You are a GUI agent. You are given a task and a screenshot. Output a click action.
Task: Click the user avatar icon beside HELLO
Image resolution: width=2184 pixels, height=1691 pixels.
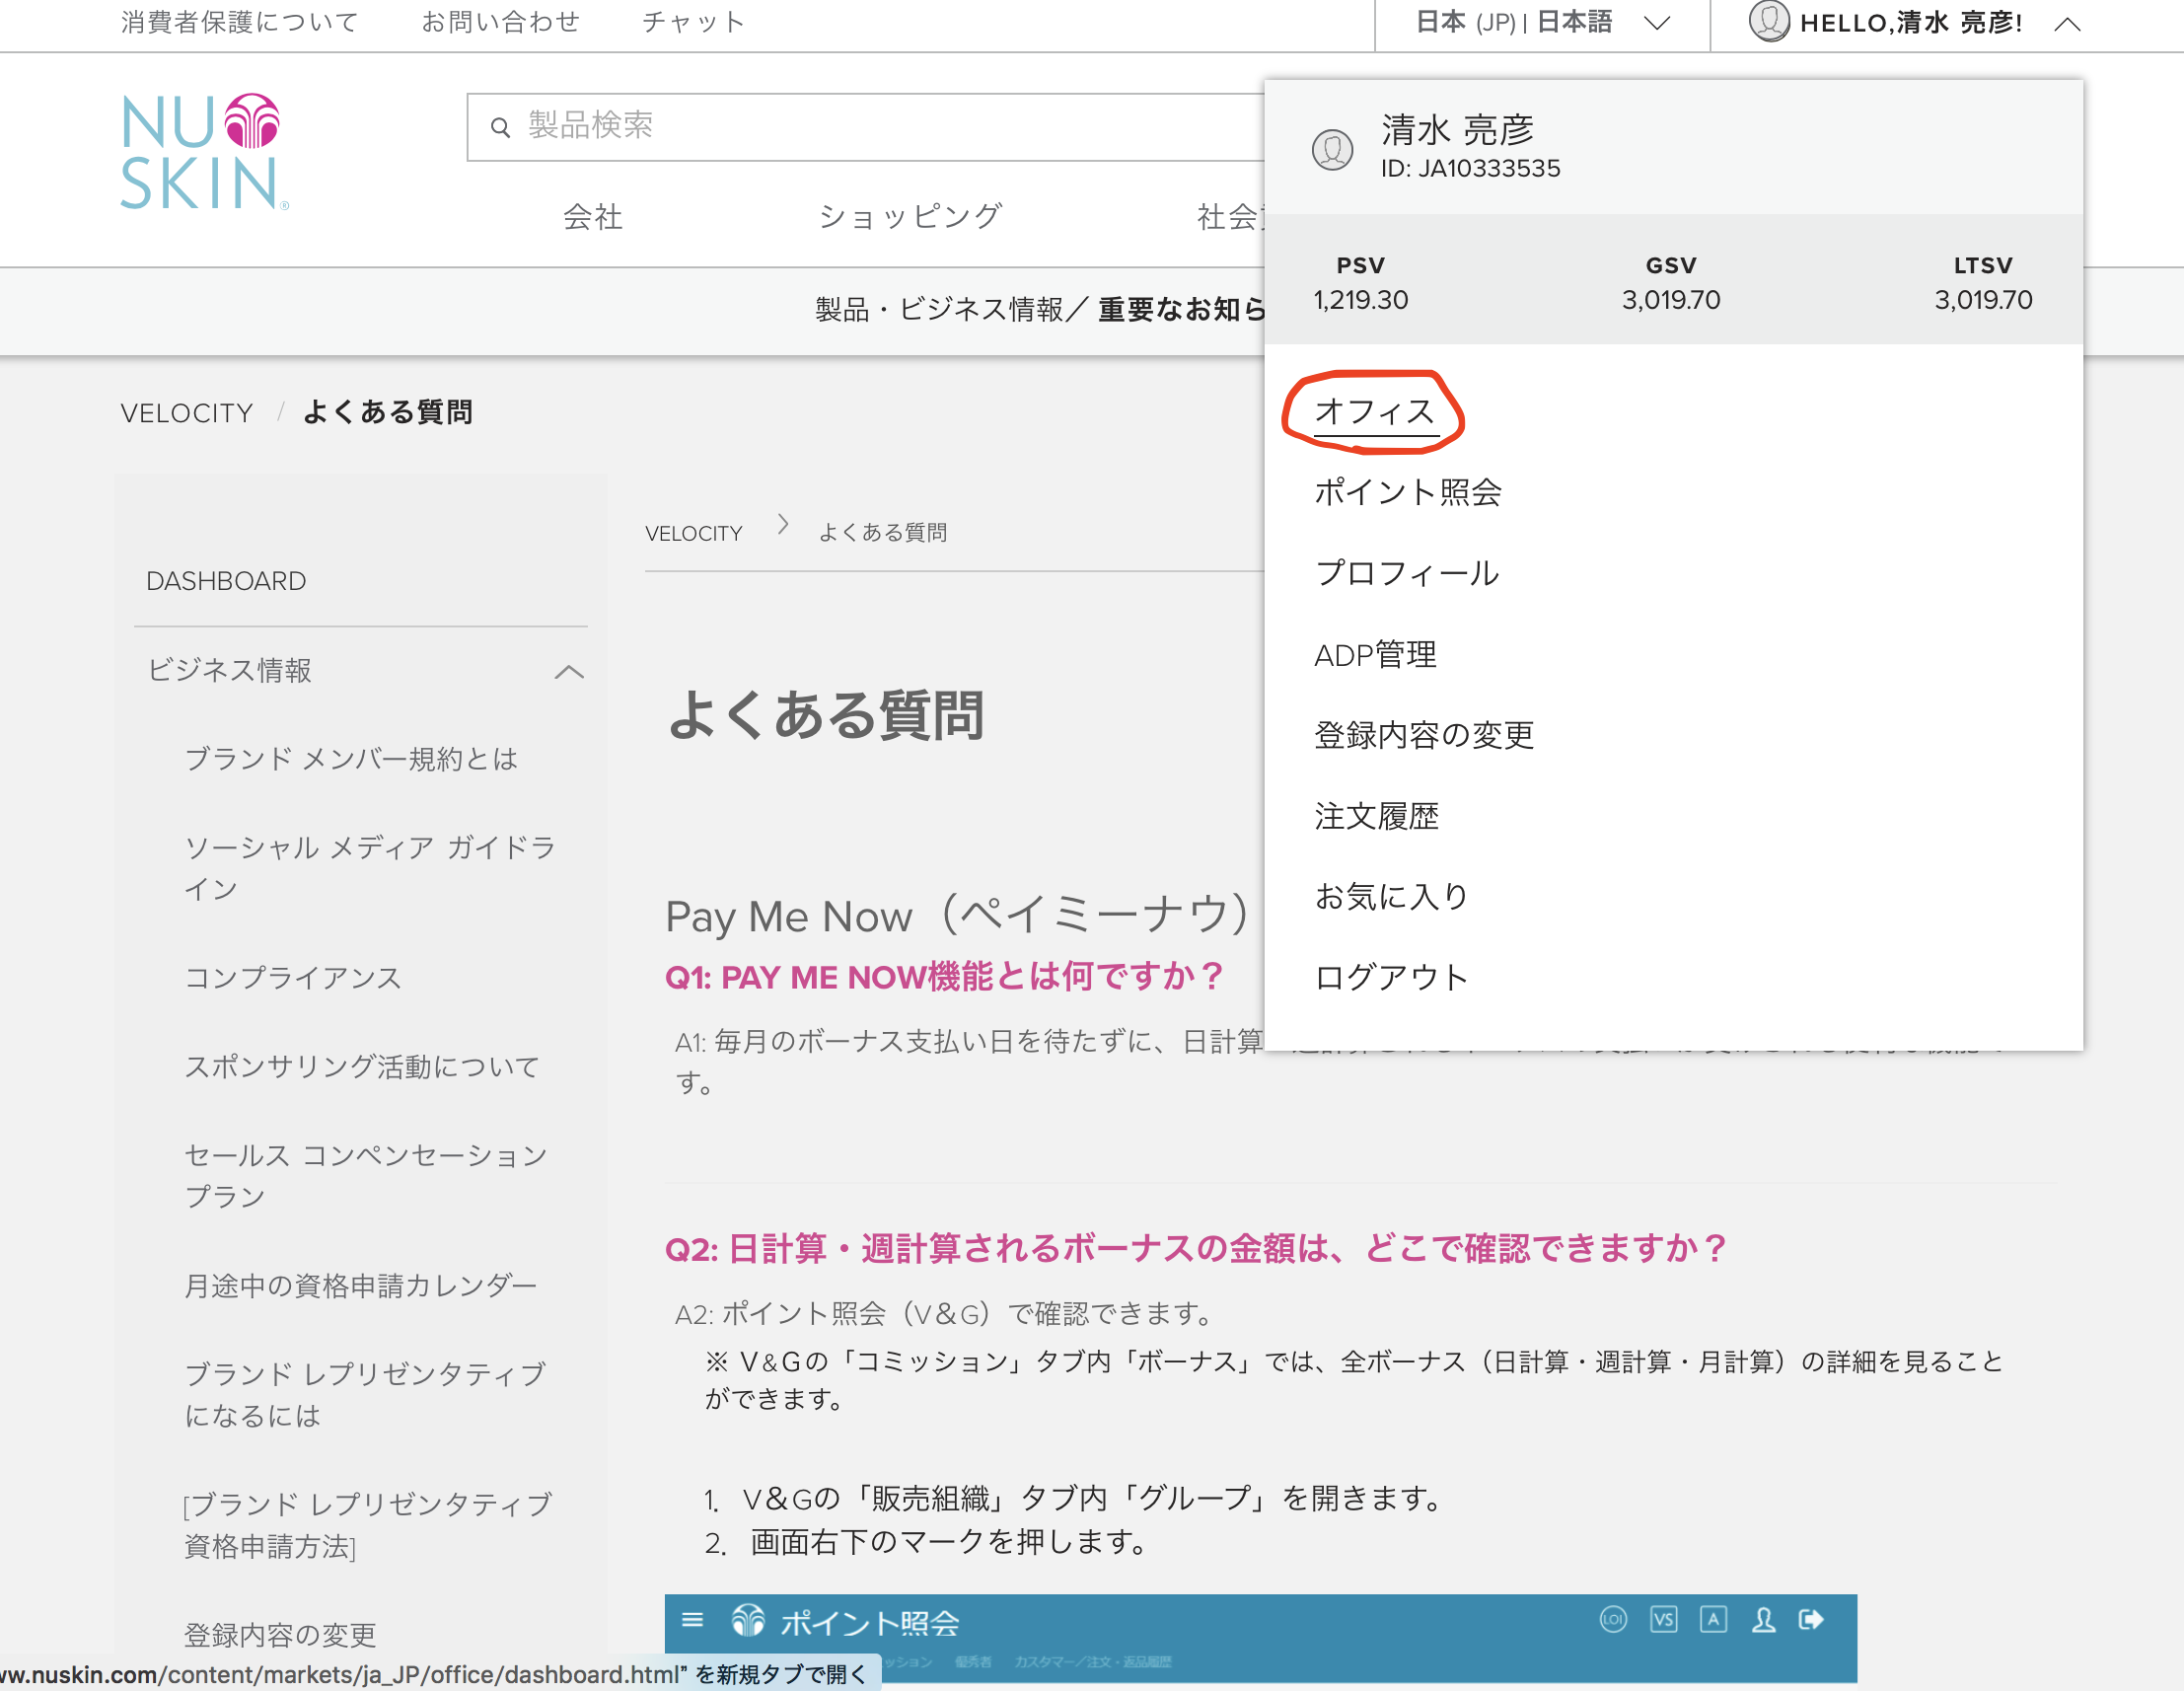pyautogui.click(x=1768, y=22)
